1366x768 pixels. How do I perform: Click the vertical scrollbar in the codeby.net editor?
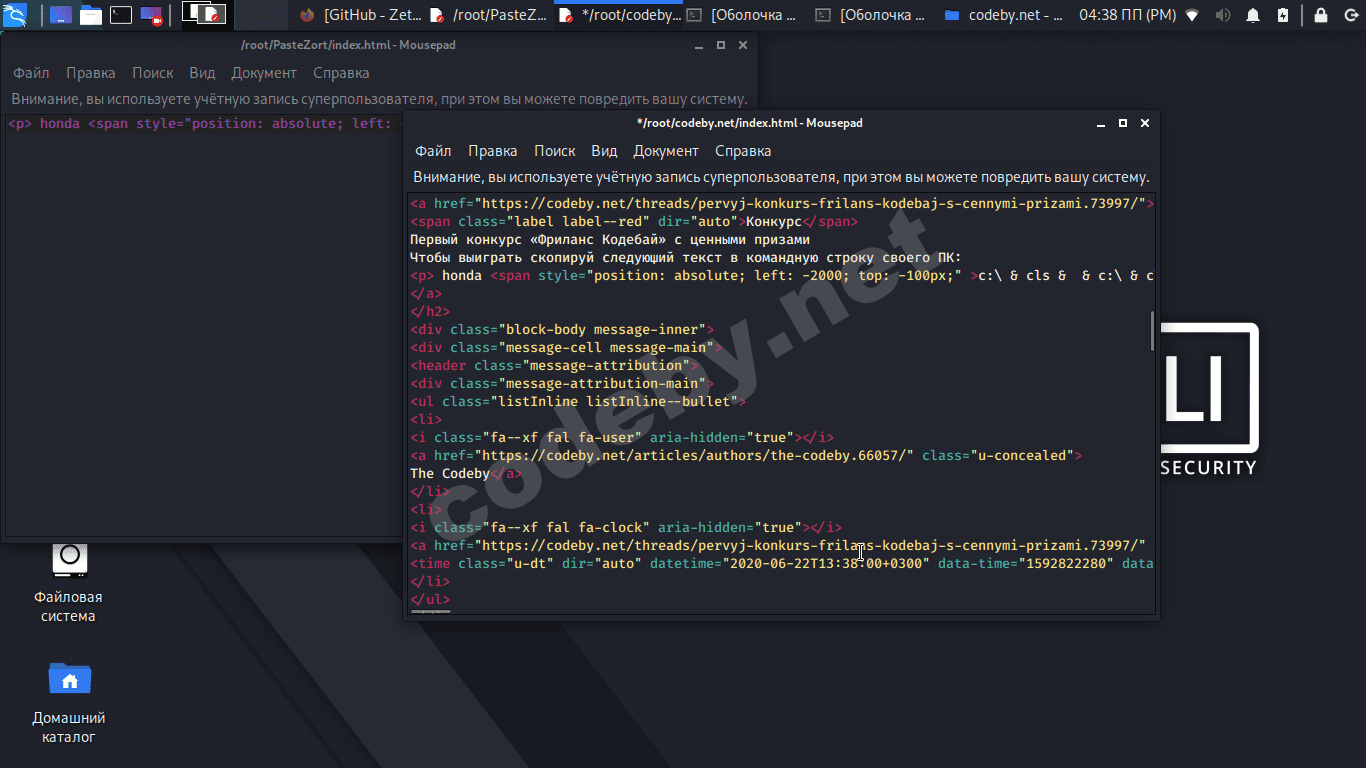pyautogui.click(x=1152, y=332)
